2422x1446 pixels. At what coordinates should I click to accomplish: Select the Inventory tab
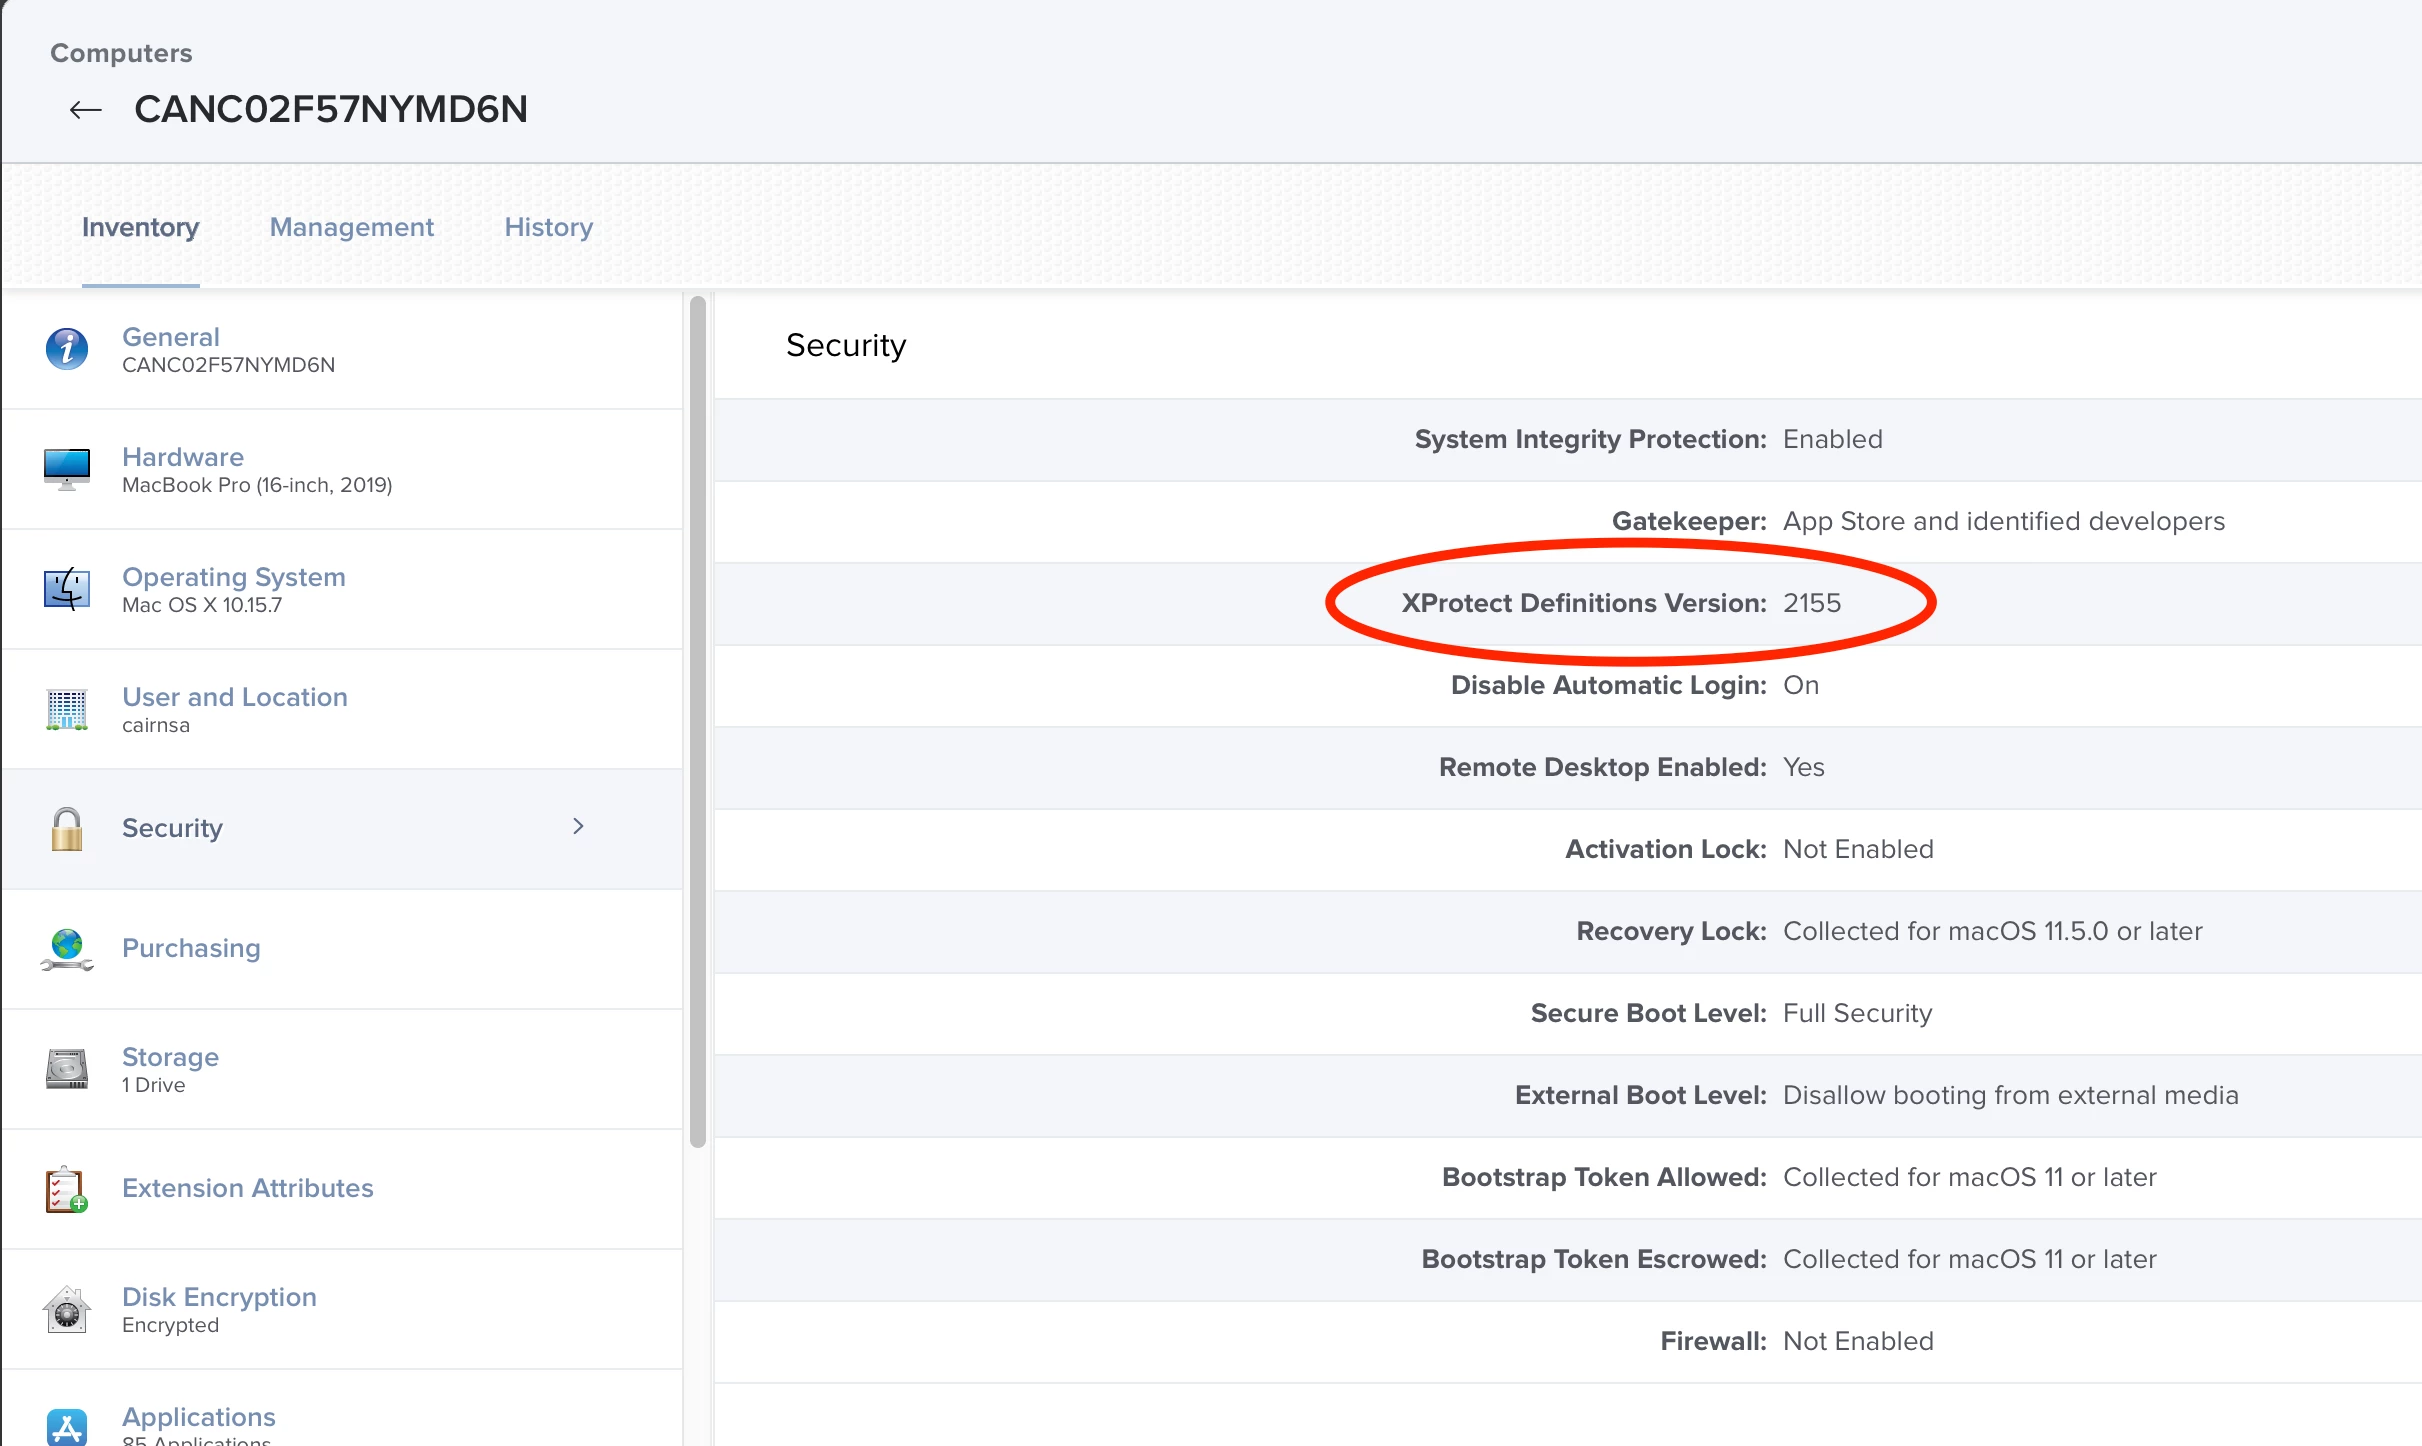pyautogui.click(x=140, y=227)
